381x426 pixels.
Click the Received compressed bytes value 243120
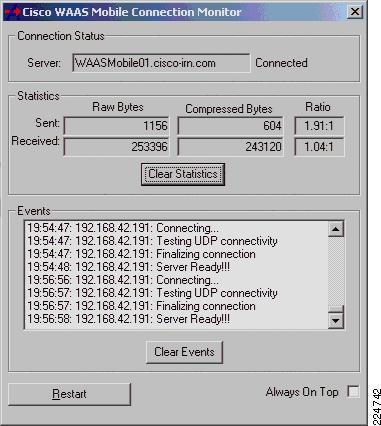230,147
